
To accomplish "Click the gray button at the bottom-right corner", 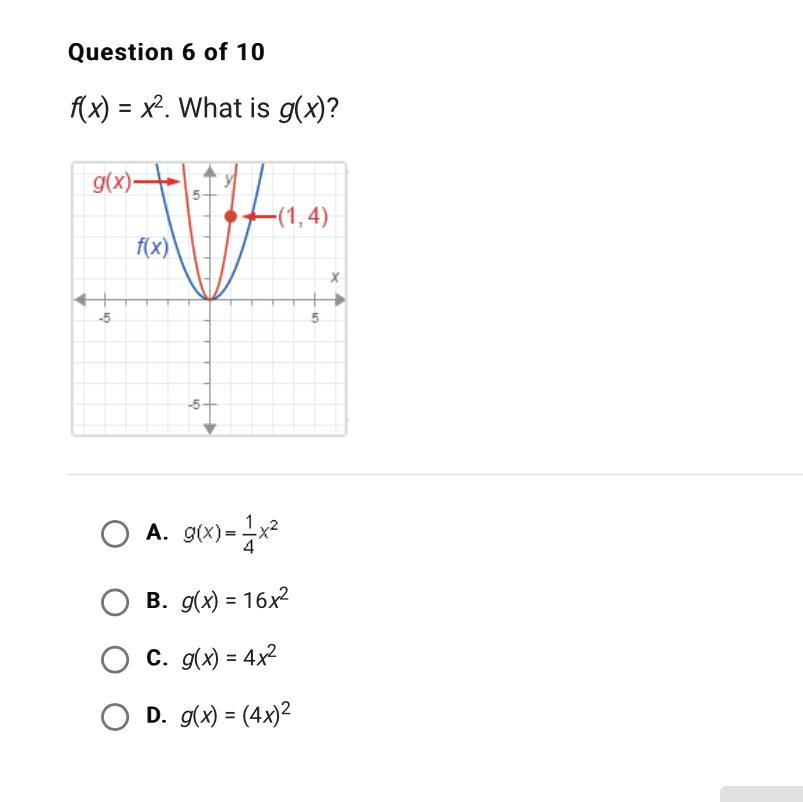I will 762,794.
